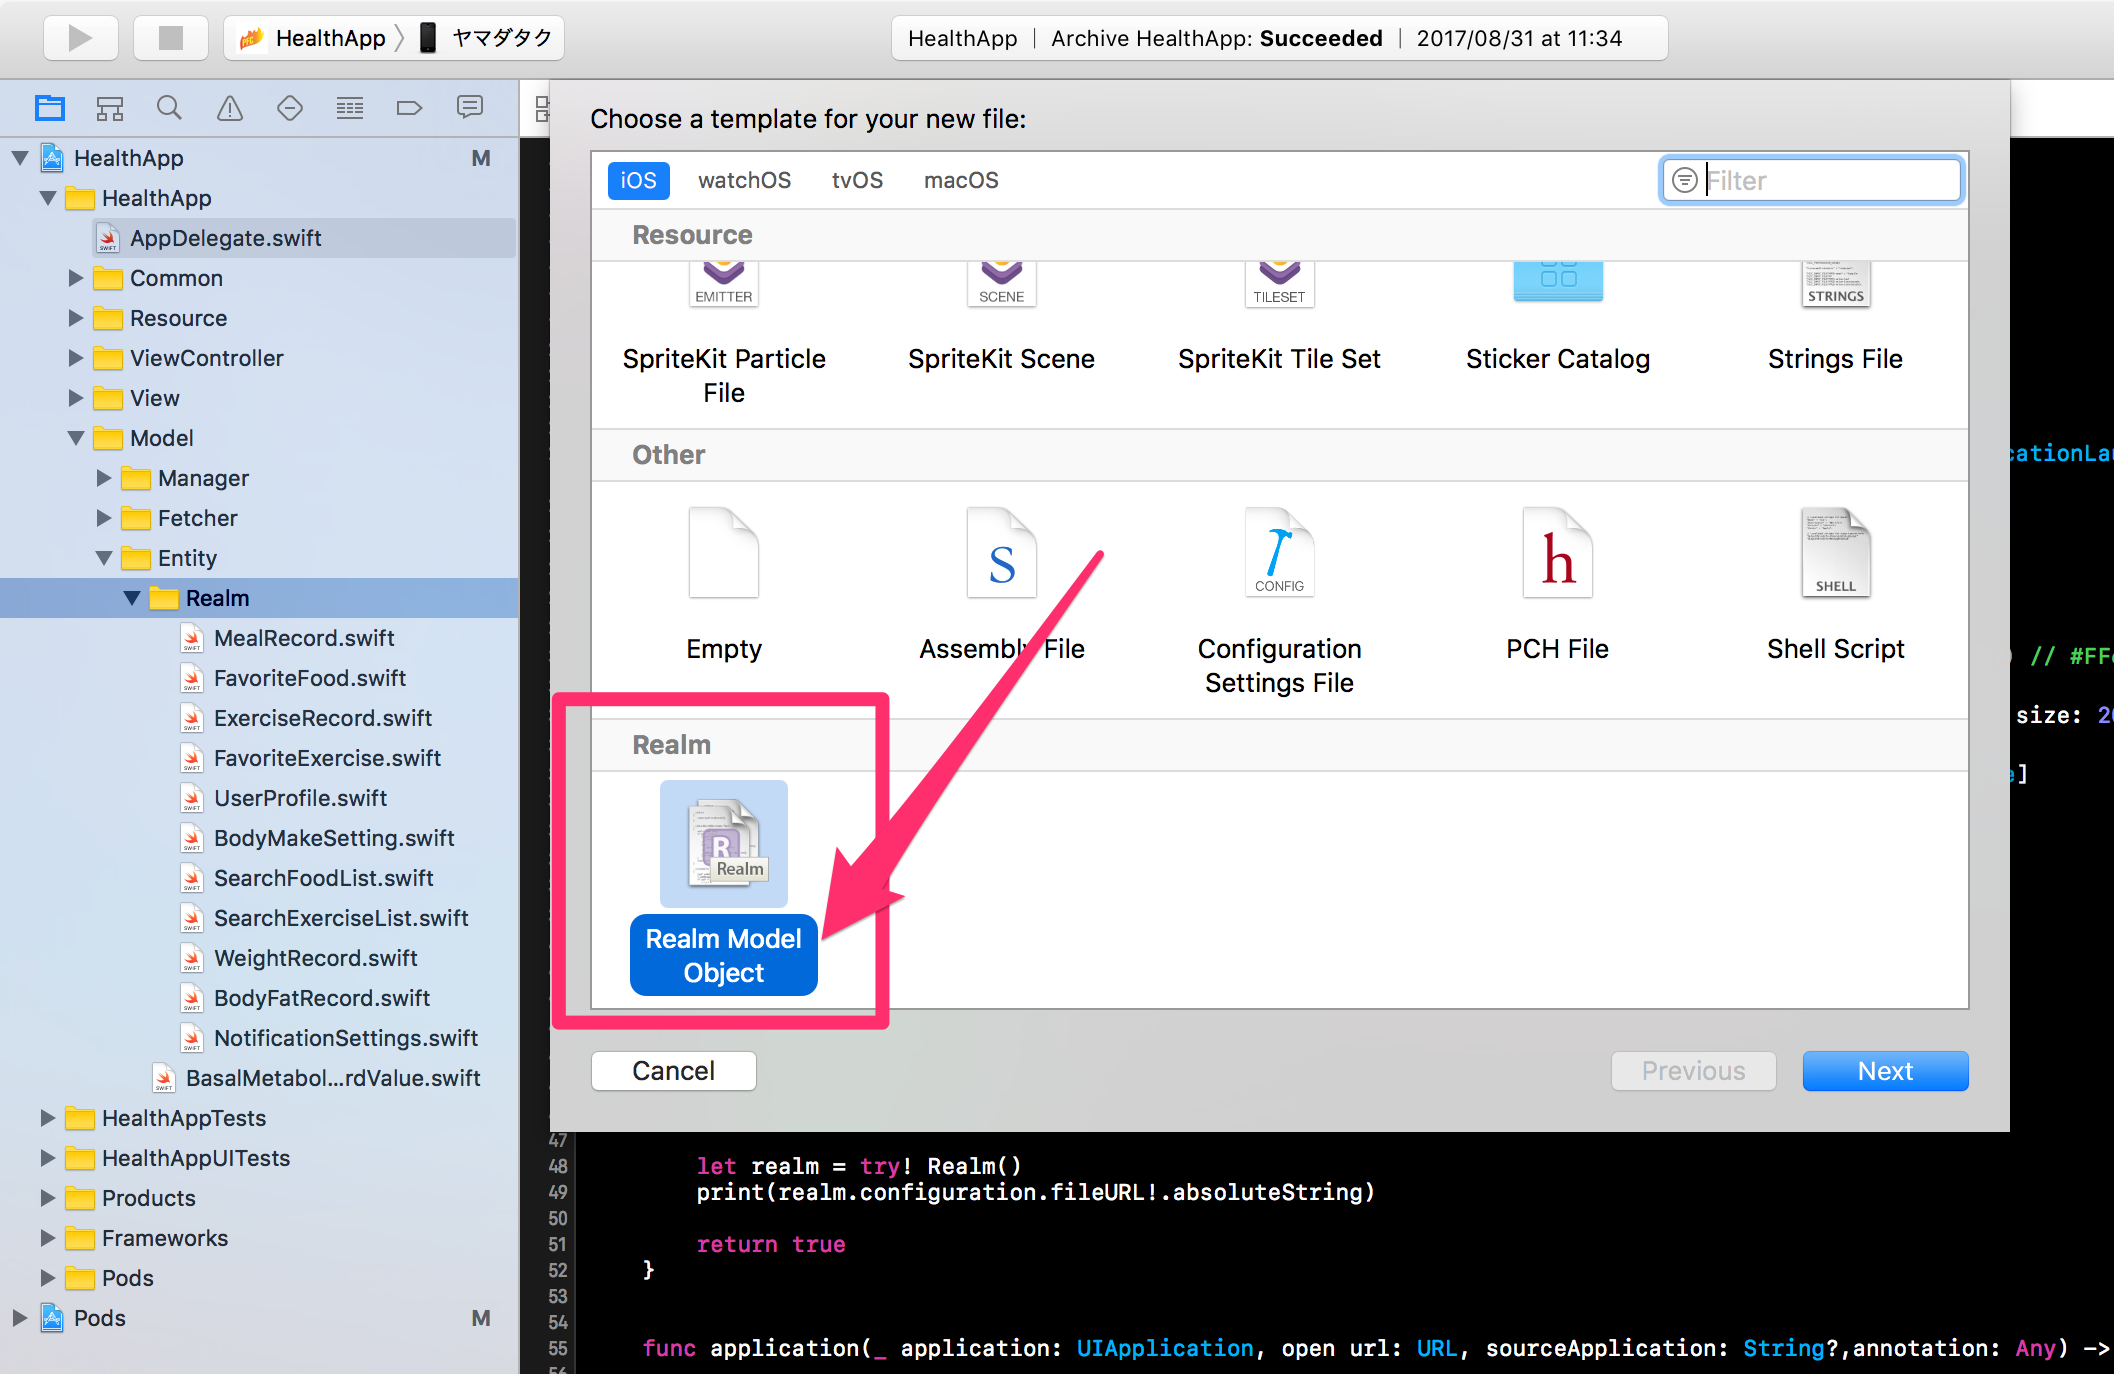Collapse the Model folder

(x=75, y=438)
